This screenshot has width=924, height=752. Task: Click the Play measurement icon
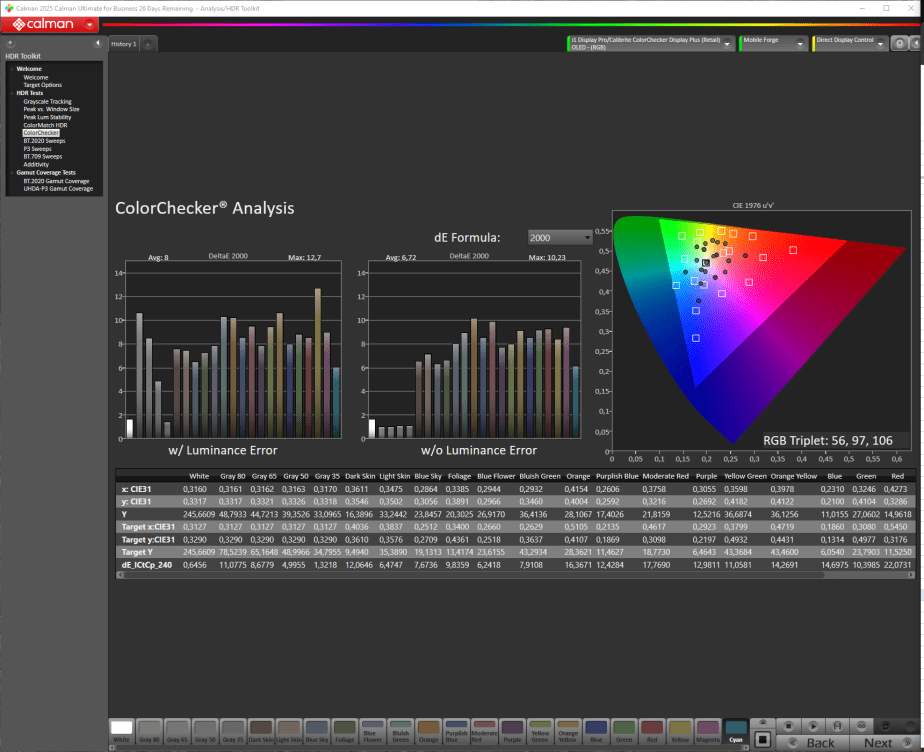pos(813,726)
